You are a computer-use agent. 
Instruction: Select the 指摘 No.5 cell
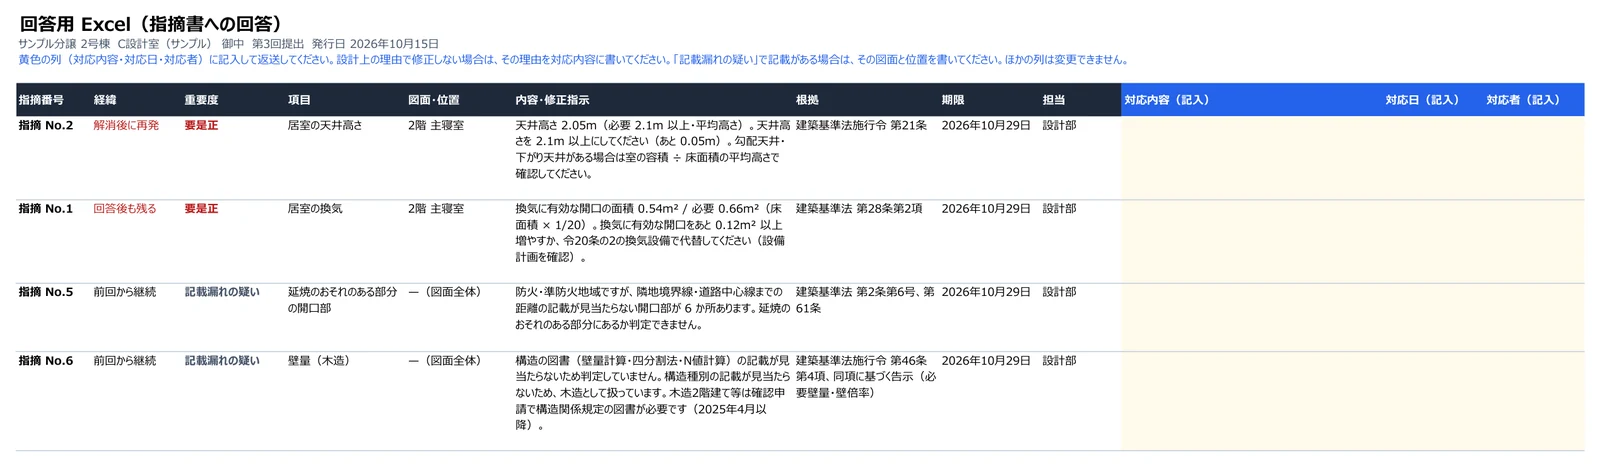(x=46, y=292)
